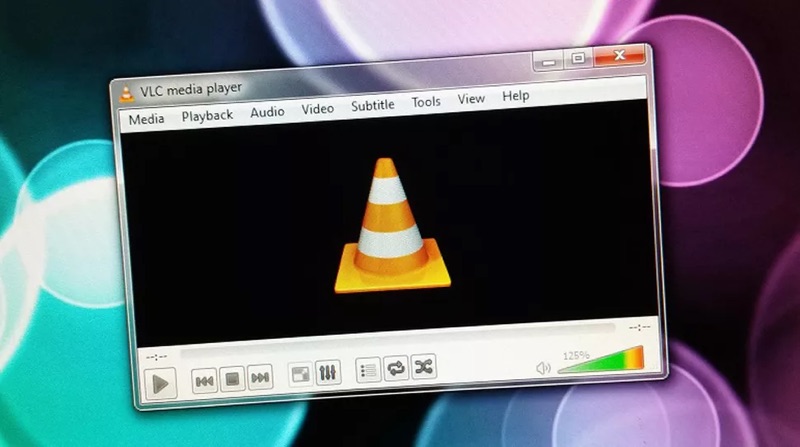The height and width of the screenshot is (447, 800).
Task: Maximize the VLC window
Action: 578,58
